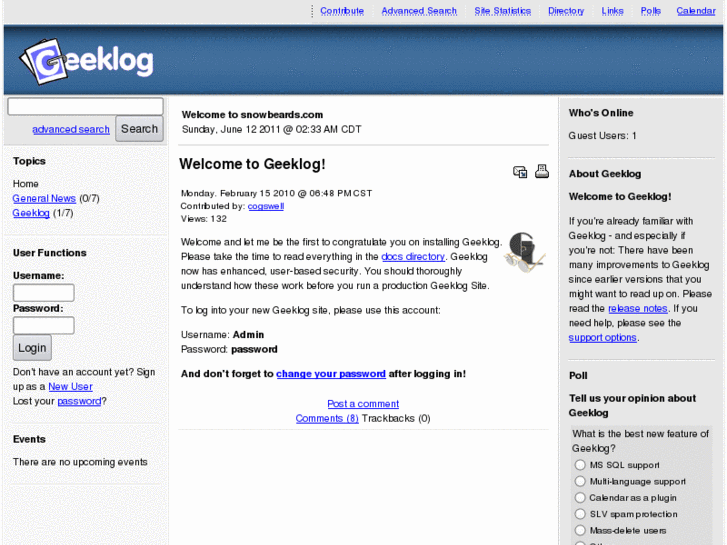This screenshot has width=727, height=545.
Task: Select the SLV spam protection poll option
Action: [580, 514]
